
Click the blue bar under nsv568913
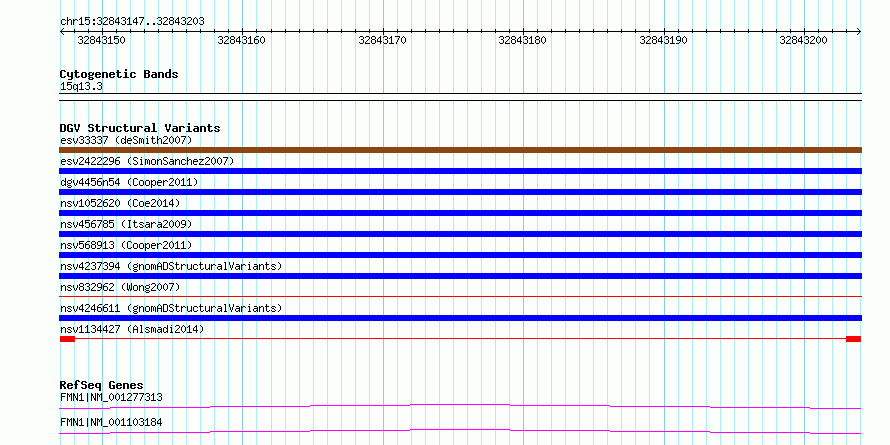pos(460,255)
